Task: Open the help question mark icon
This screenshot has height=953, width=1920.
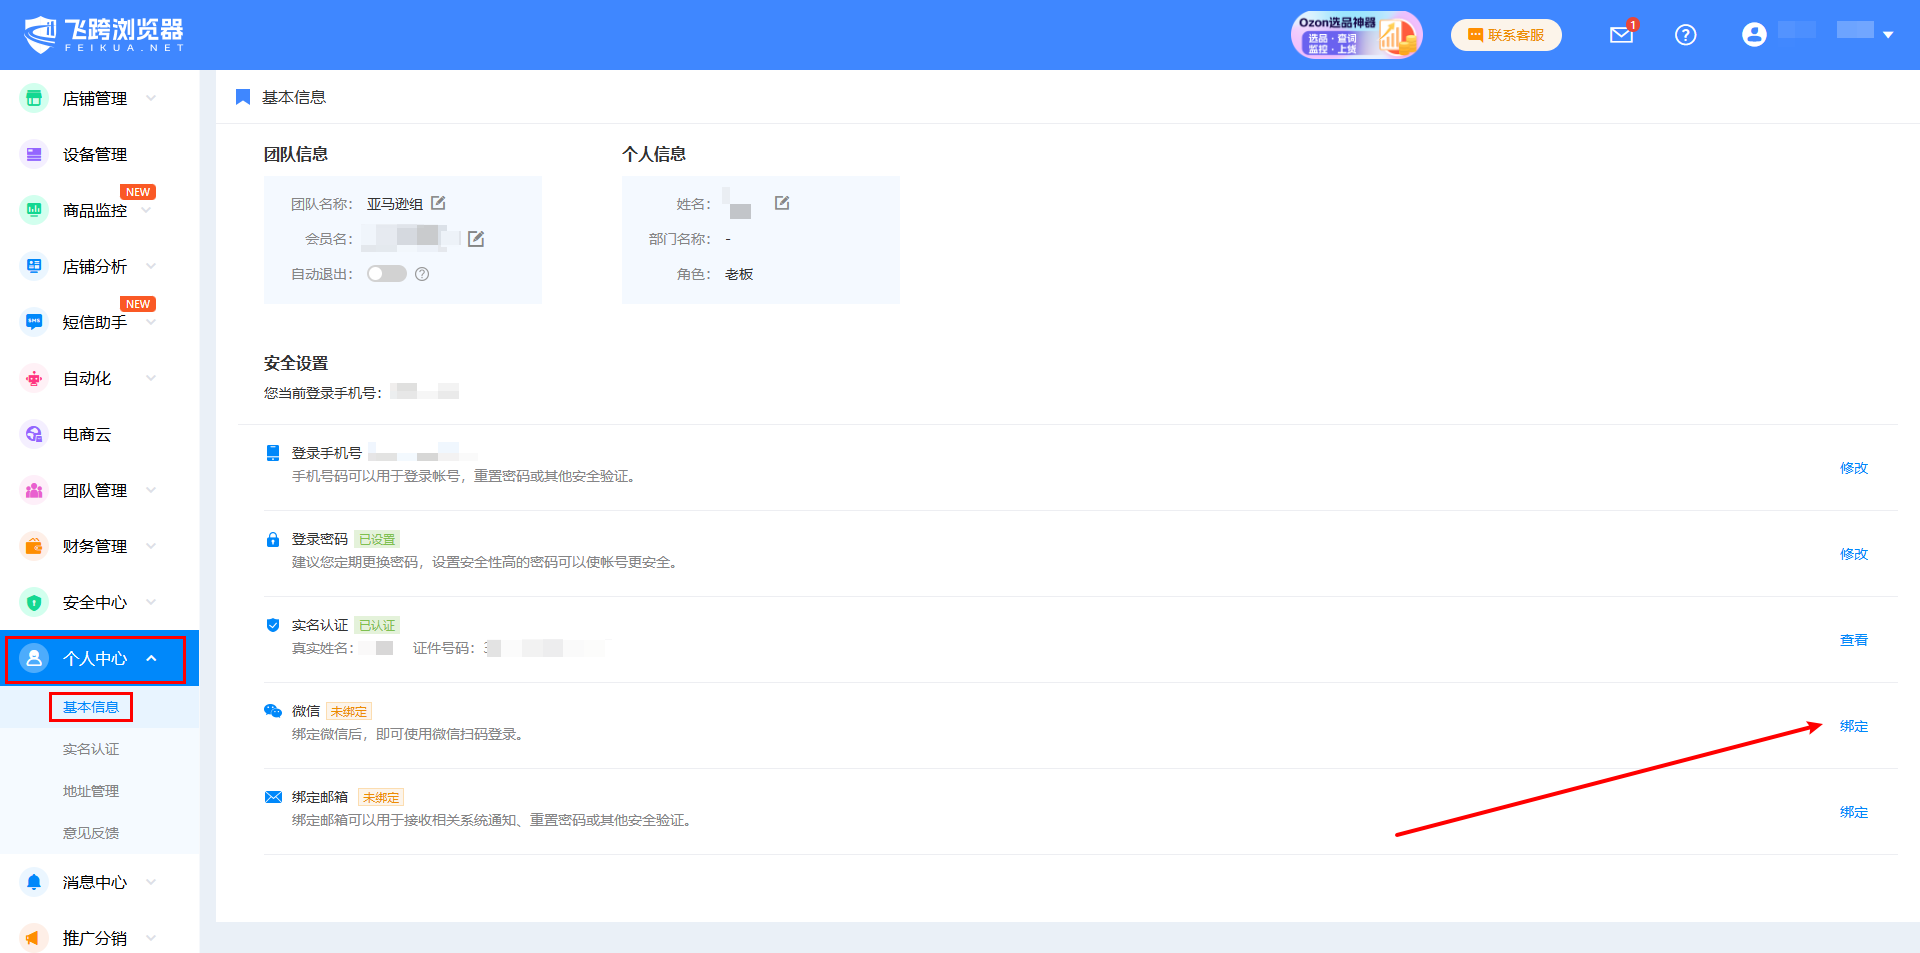Action: (x=1685, y=35)
